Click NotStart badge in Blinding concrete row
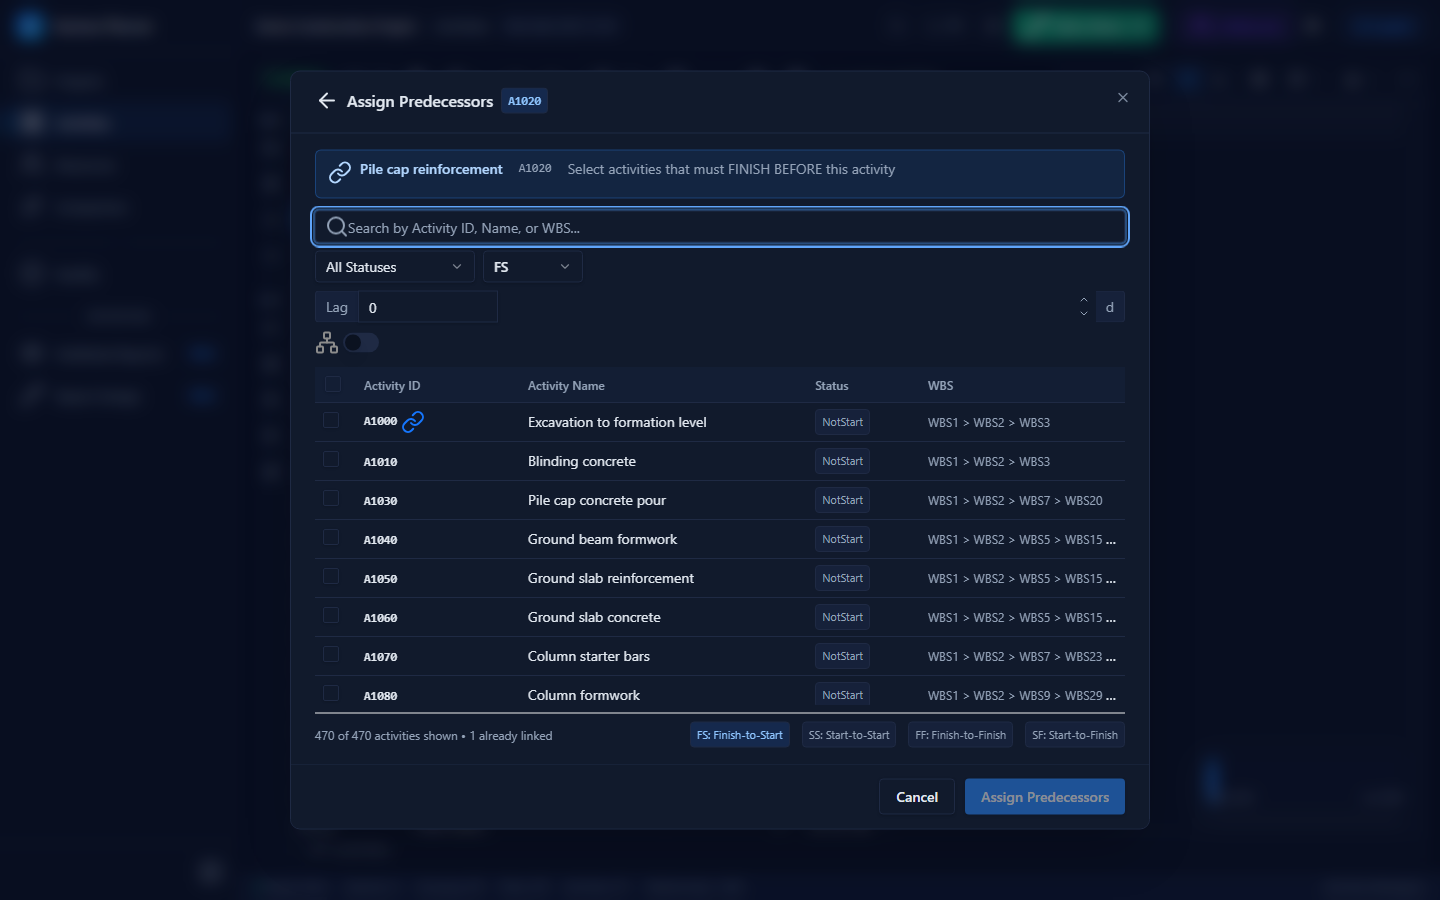1440x900 pixels. pyautogui.click(x=842, y=461)
